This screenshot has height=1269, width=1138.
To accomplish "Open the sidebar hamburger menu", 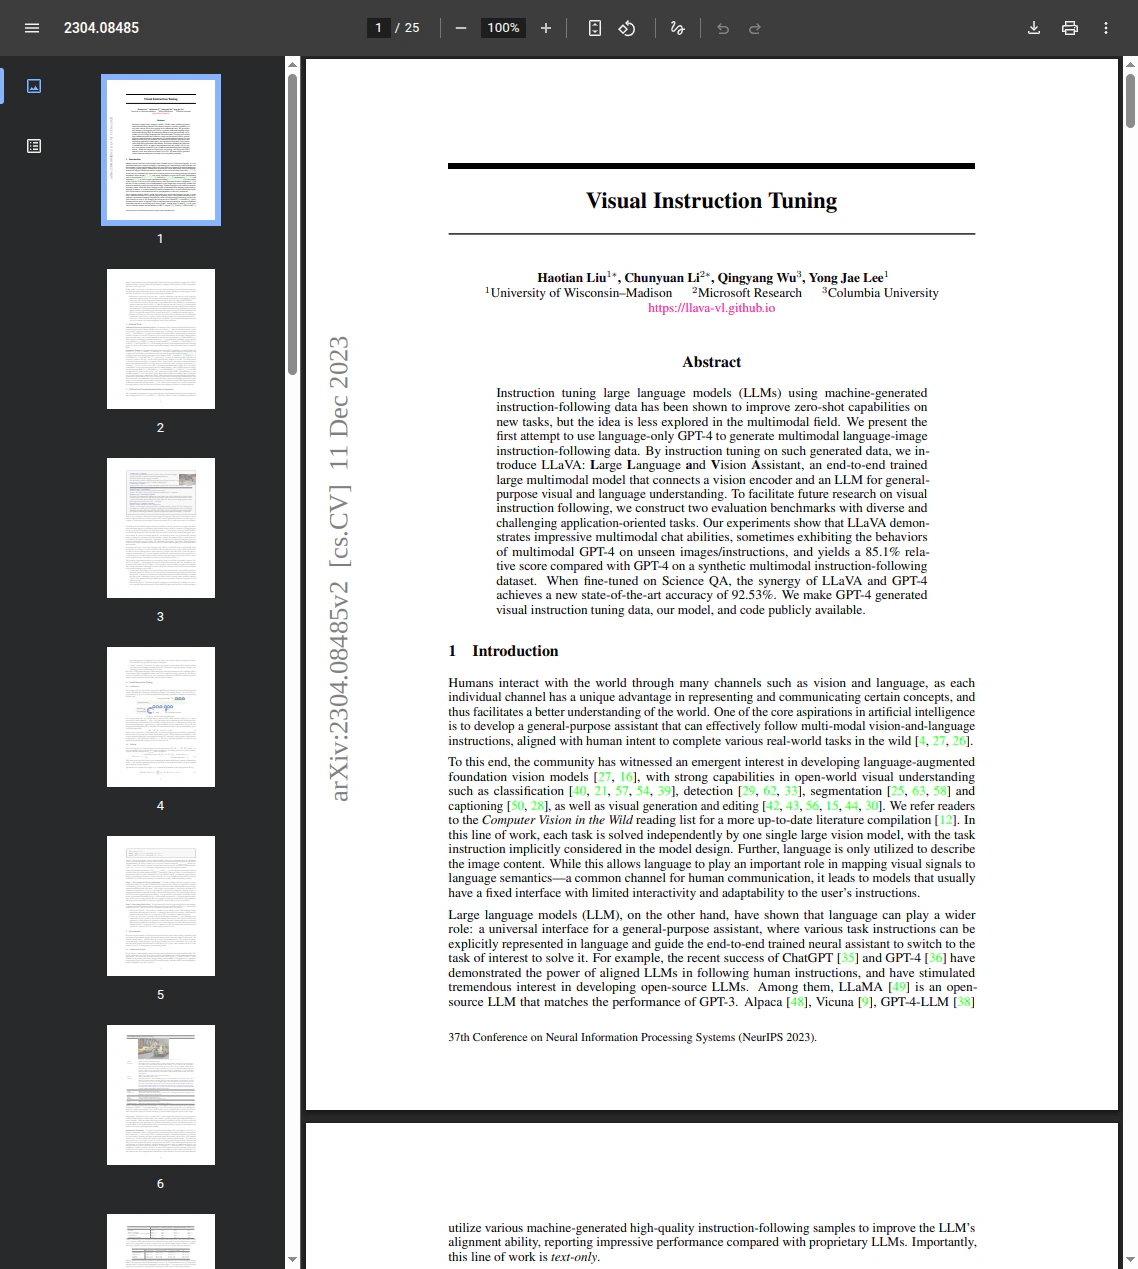I will (32, 28).
